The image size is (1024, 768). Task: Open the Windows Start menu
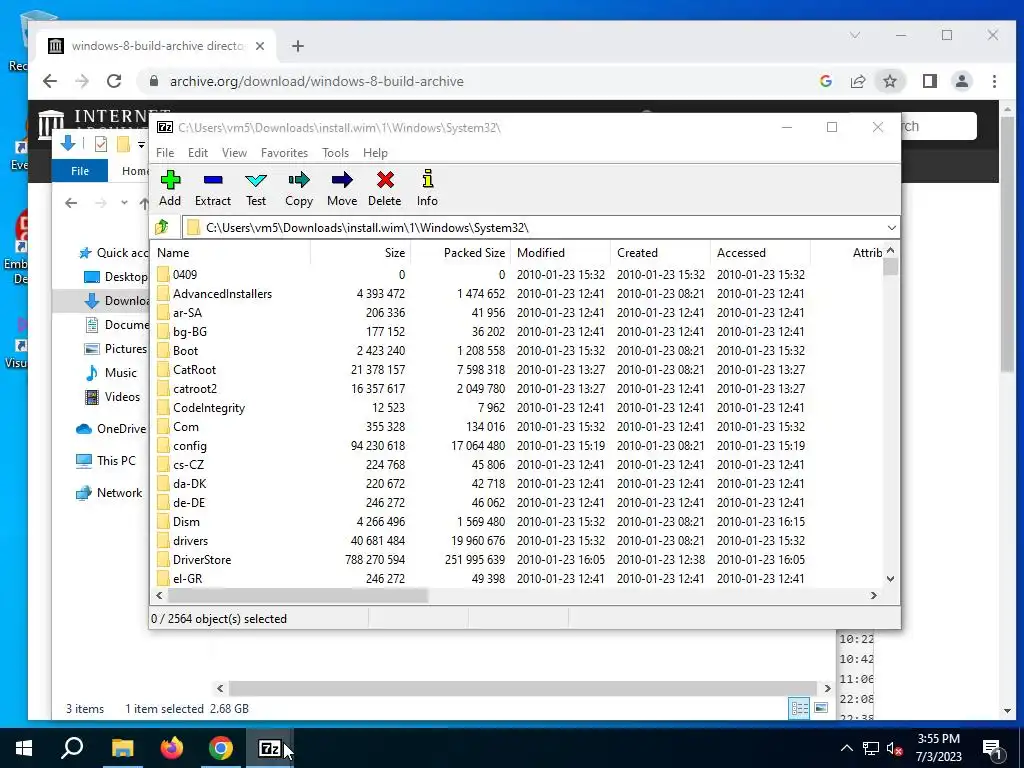[x=24, y=748]
